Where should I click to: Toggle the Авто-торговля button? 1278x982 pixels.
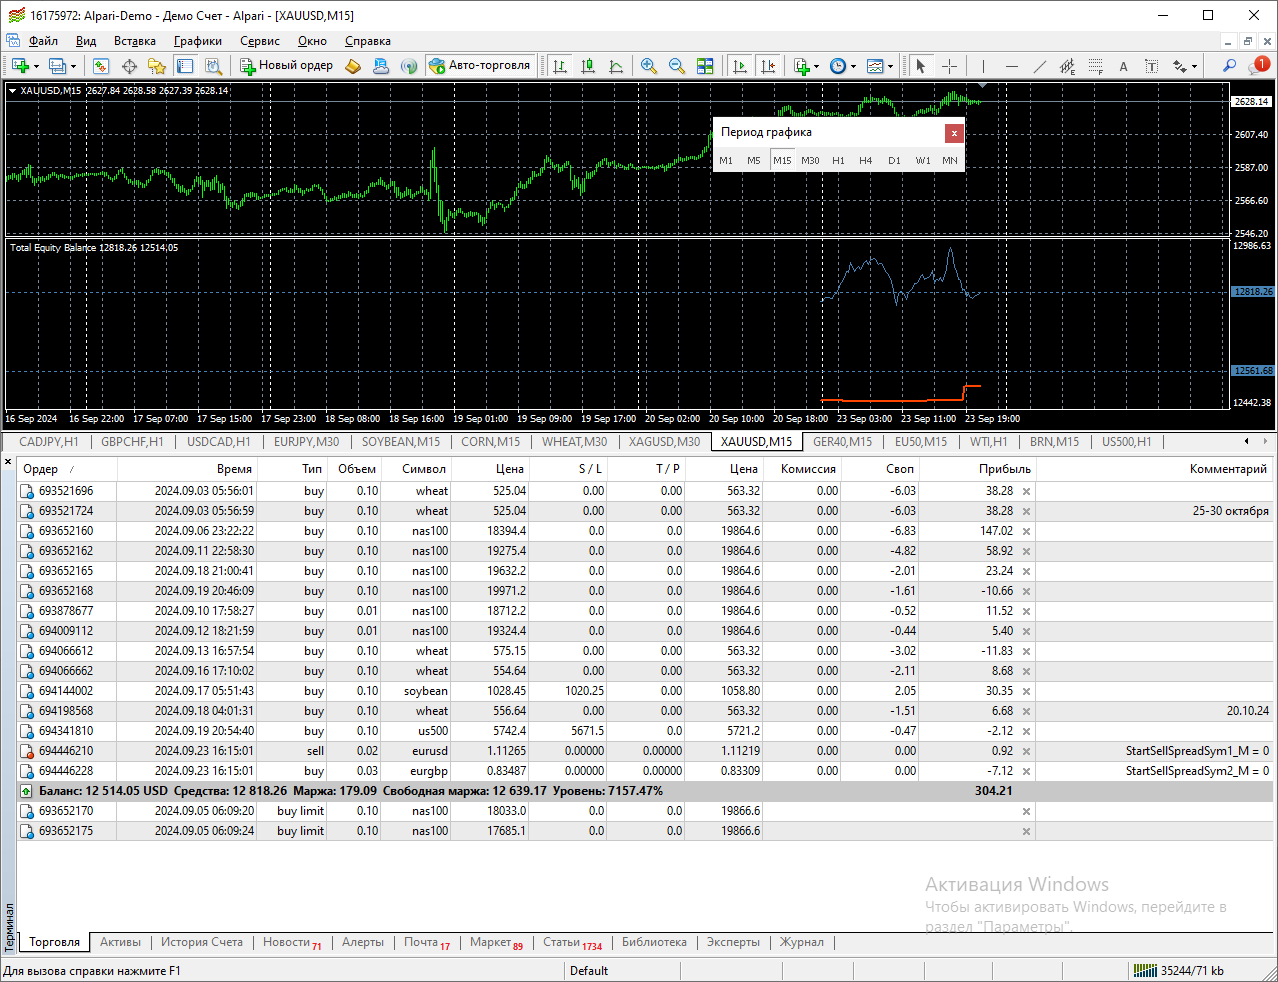[x=480, y=66]
